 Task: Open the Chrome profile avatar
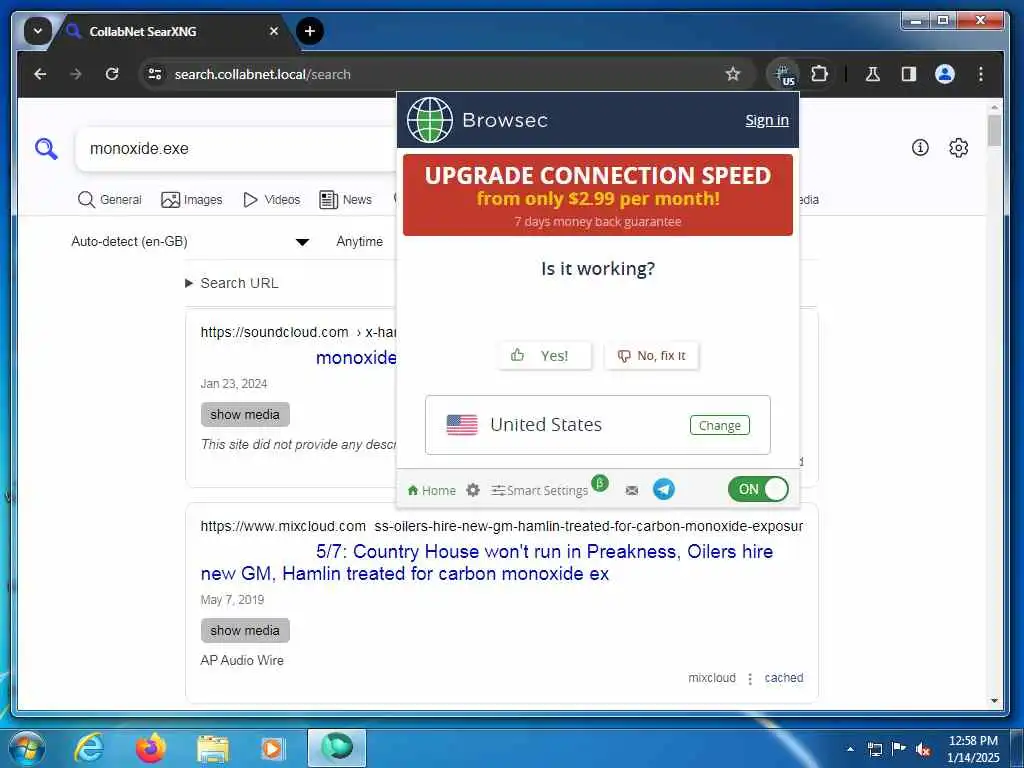[x=944, y=74]
